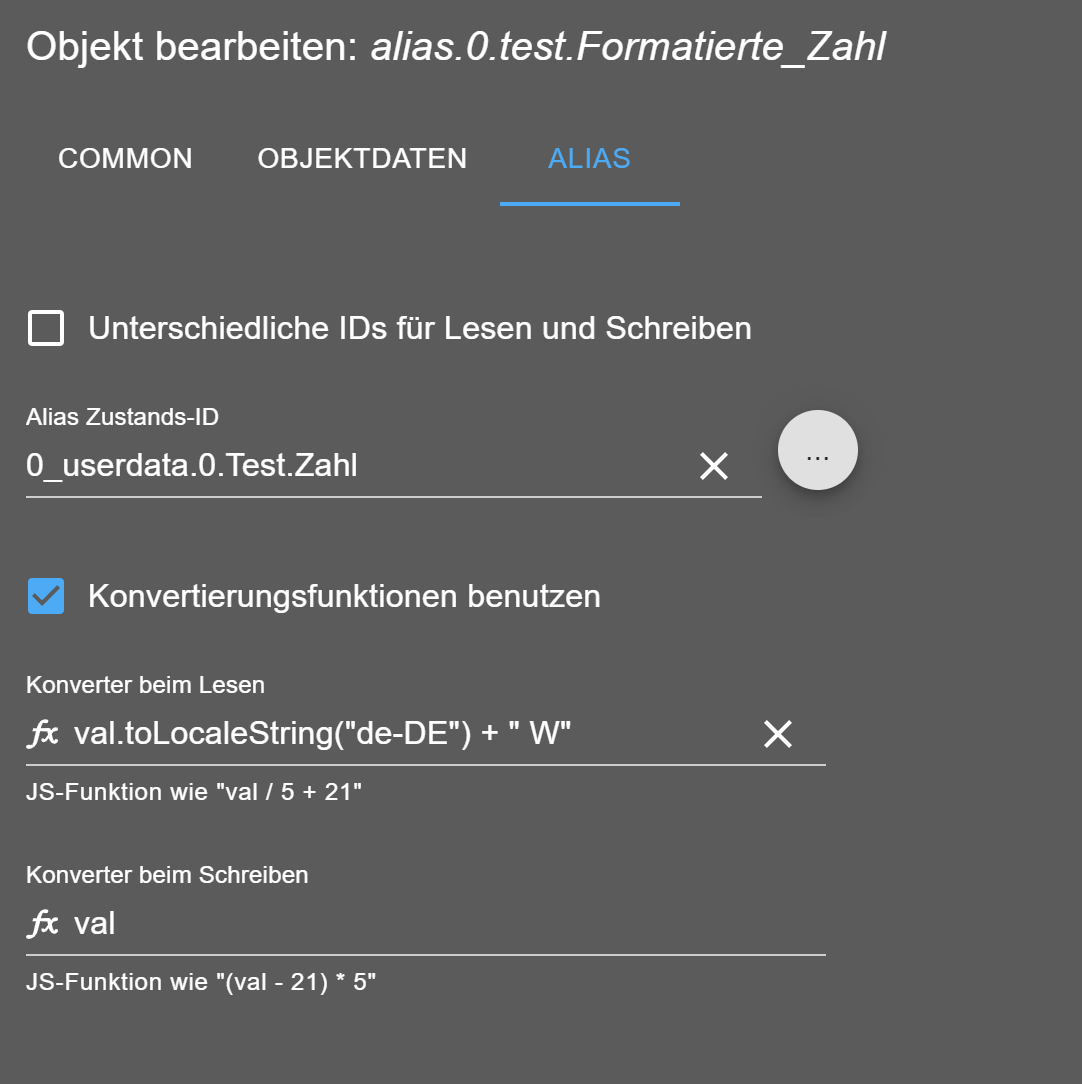Click the hint text "val / 5 + 21"
Screen dimensions: 1082x1084
click(289, 792)
